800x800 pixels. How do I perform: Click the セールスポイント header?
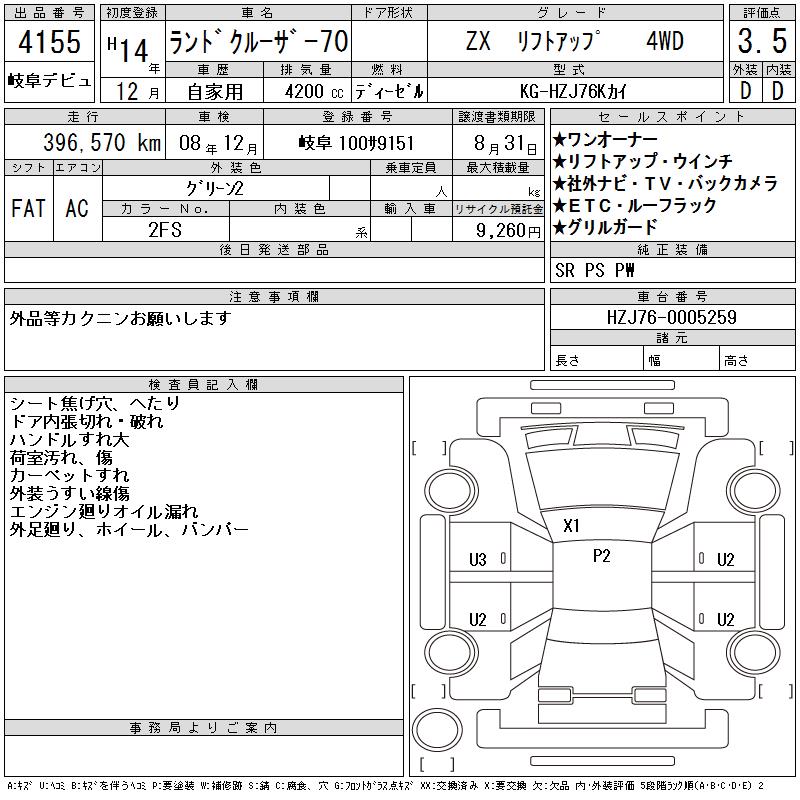click(x=672, y=117)
